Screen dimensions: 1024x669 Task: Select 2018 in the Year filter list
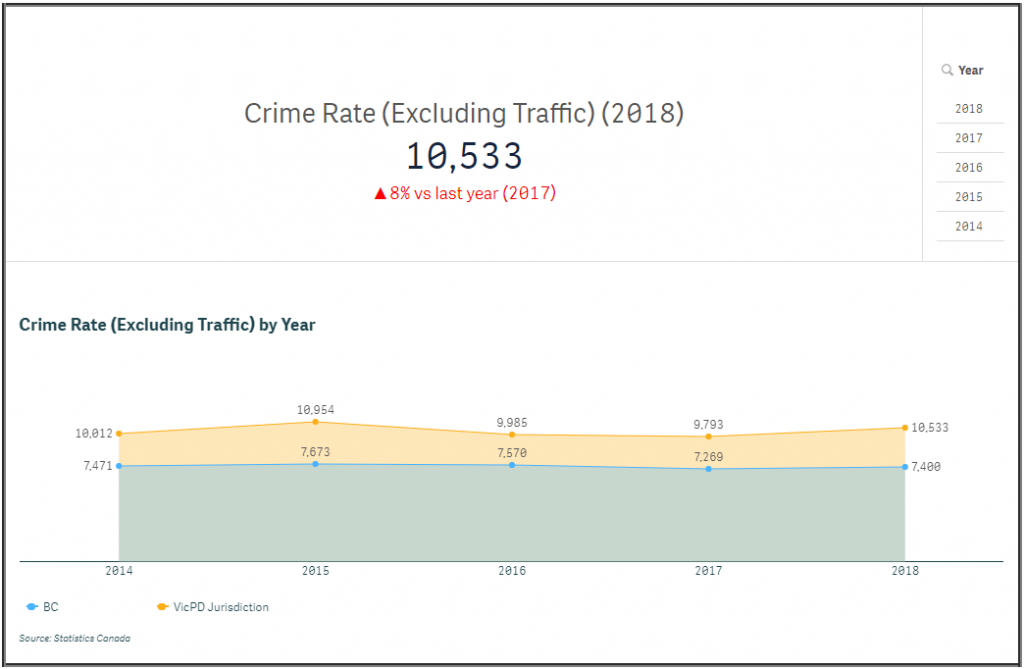(968, 109)
